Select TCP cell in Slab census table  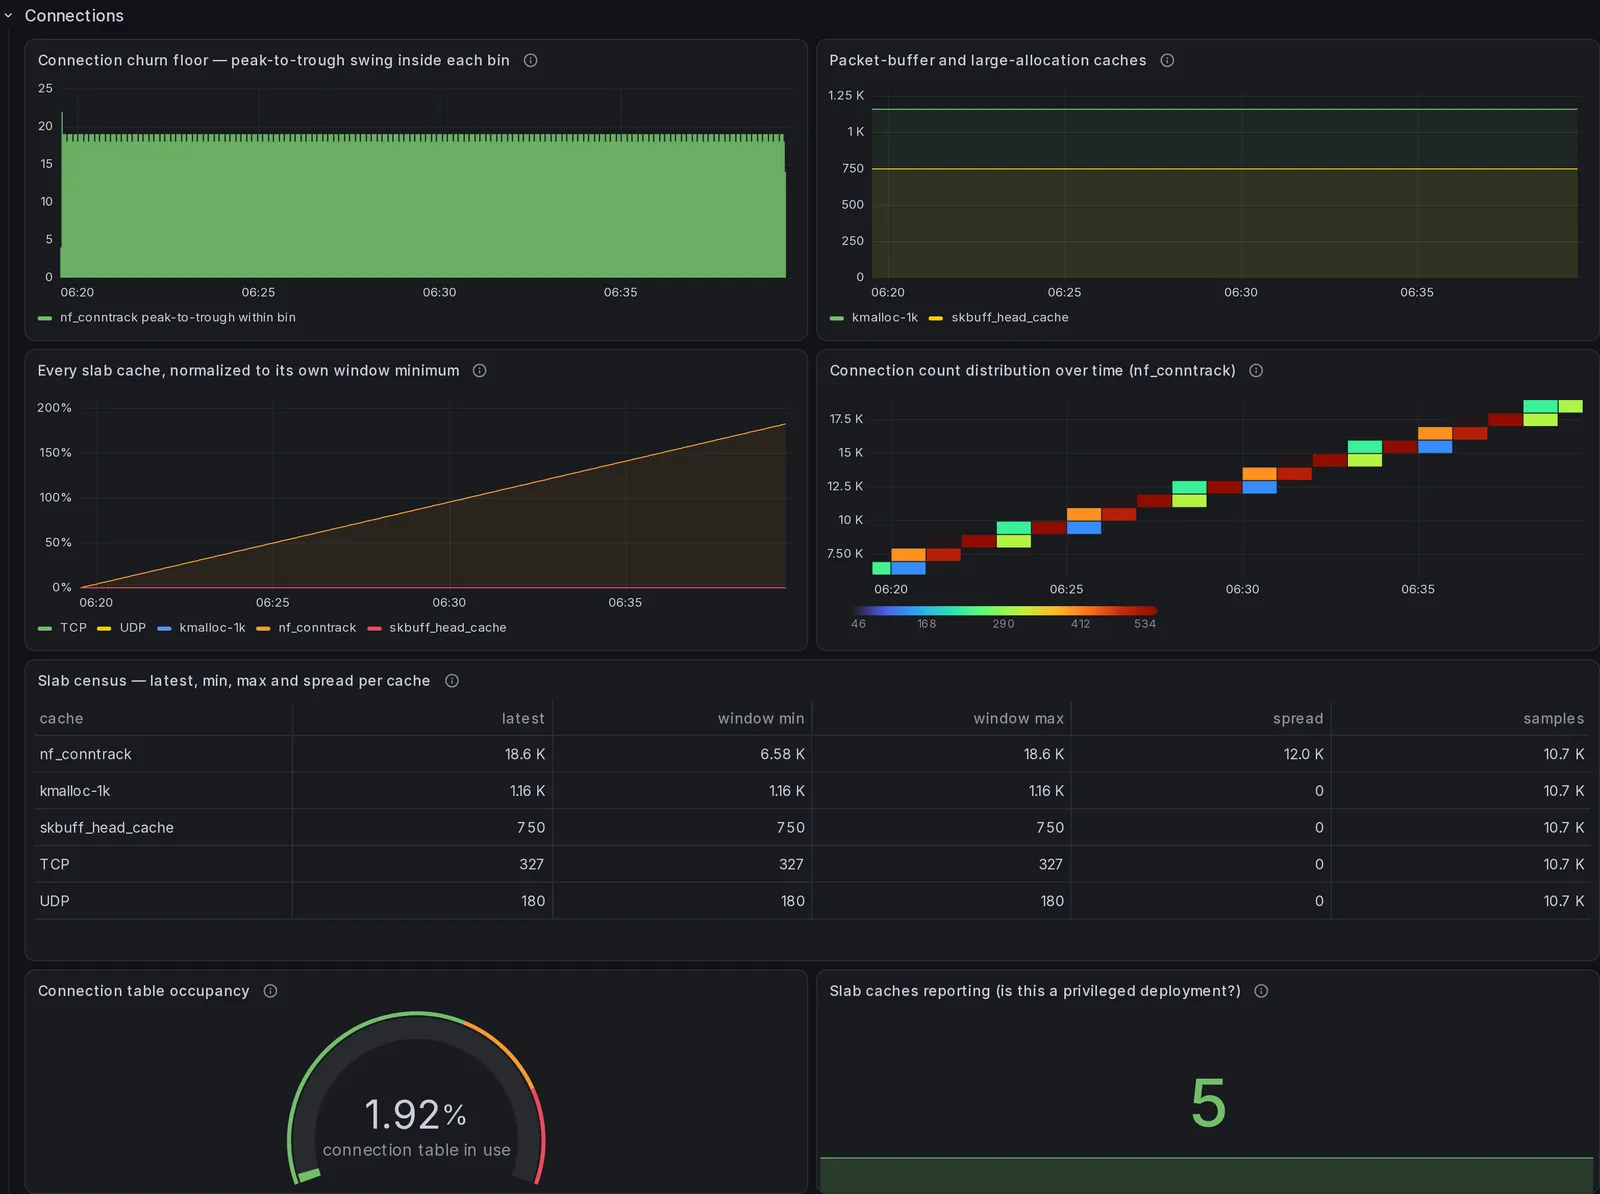(163, 864)
